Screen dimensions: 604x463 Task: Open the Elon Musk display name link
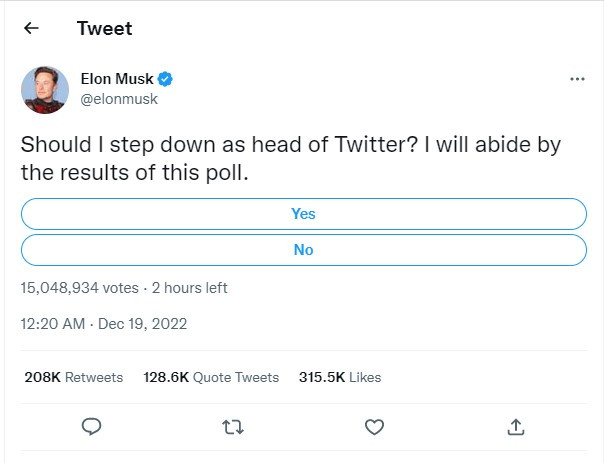[117, 79]
